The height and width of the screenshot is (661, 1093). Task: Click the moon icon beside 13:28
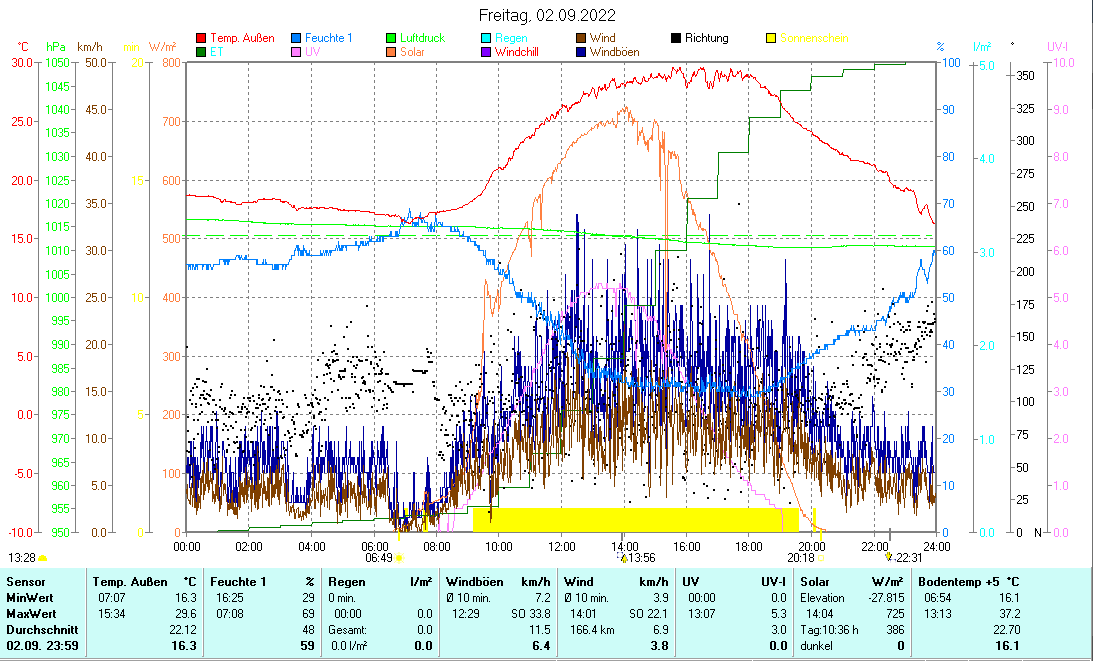tap(43, 558)
